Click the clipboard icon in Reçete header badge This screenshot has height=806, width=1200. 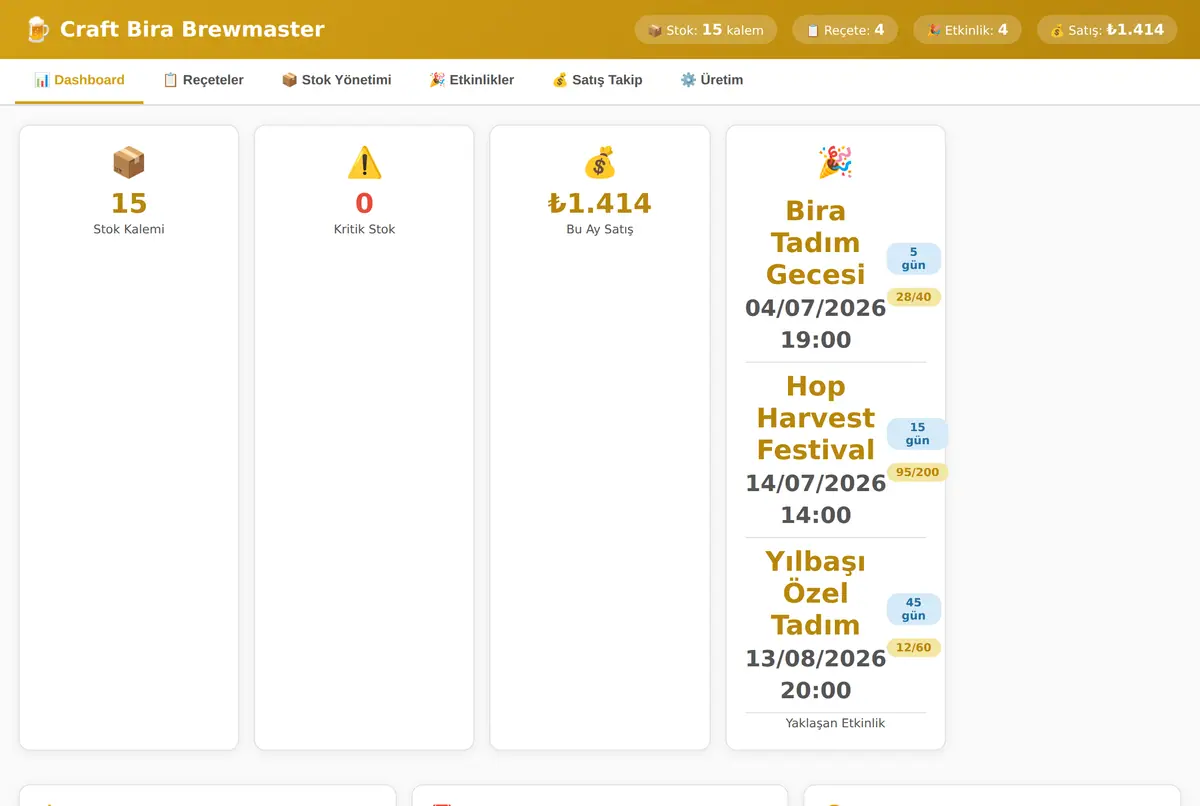click(813, 31)
